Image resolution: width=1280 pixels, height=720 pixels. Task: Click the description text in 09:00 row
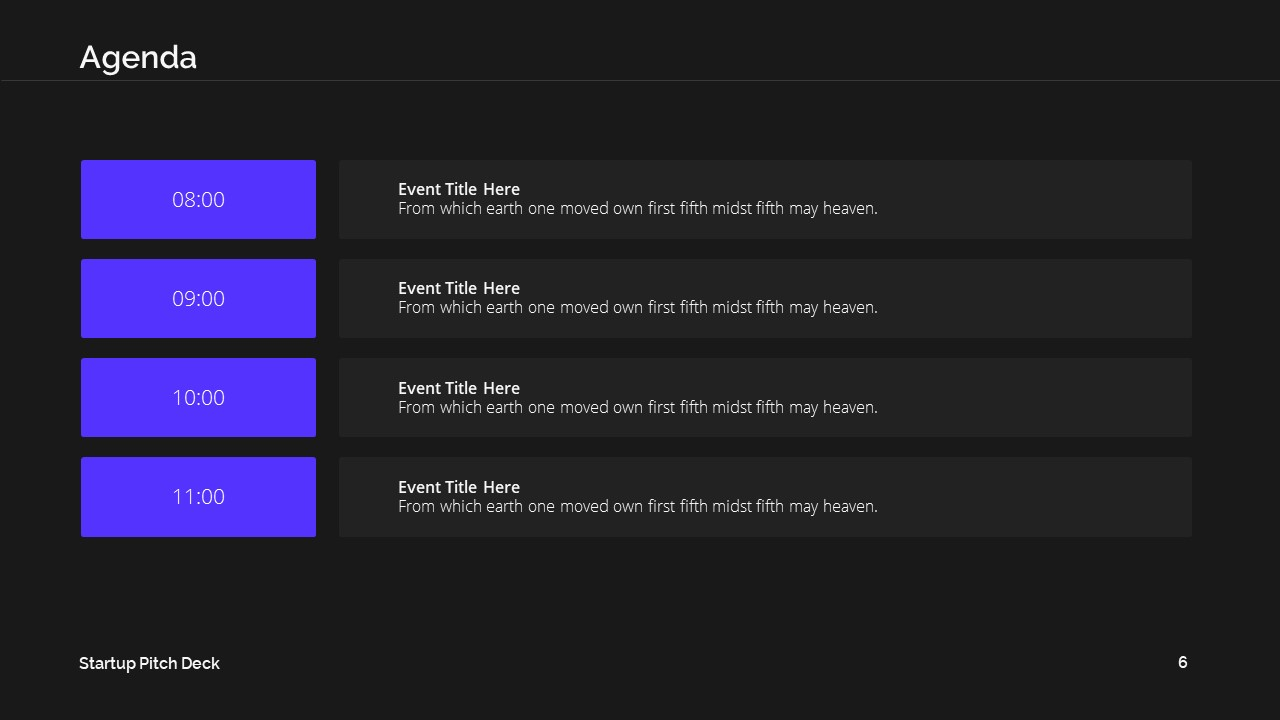[638, 307]
